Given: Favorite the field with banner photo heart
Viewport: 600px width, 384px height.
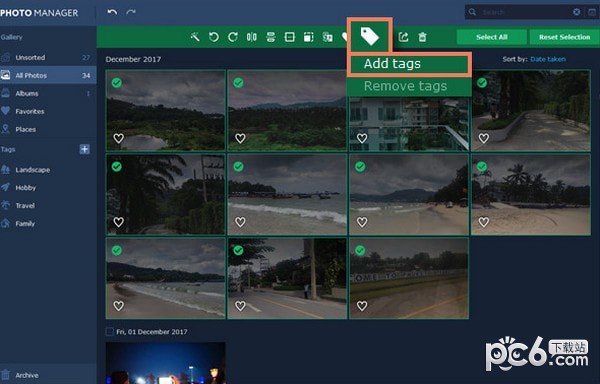Looking at the screenshot, I should (362, 306).
